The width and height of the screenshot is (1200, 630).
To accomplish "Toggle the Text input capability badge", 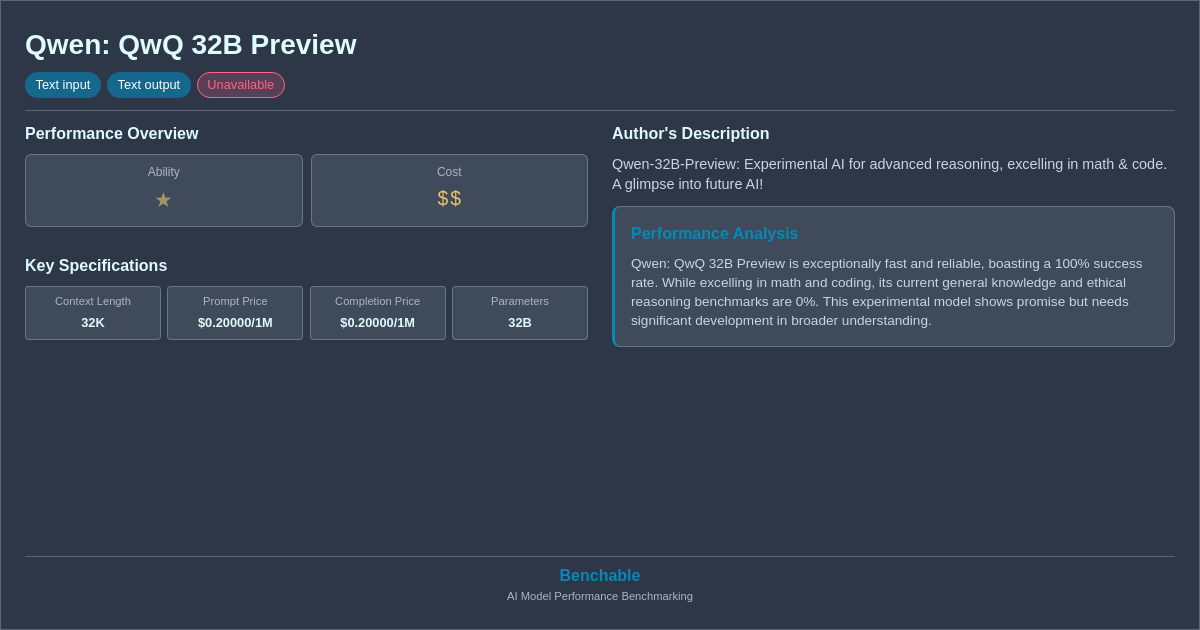I will [x=63, y=85].
